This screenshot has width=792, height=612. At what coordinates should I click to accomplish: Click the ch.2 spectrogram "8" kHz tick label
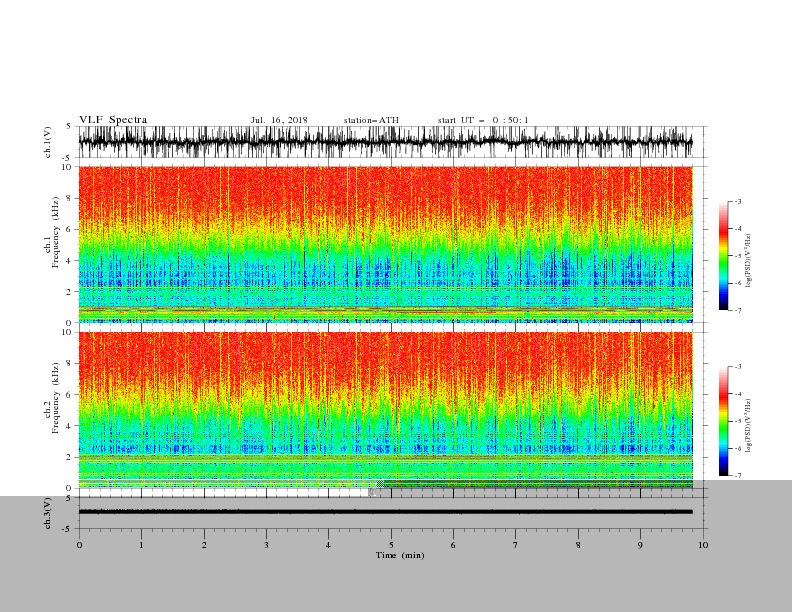(69, 364)
